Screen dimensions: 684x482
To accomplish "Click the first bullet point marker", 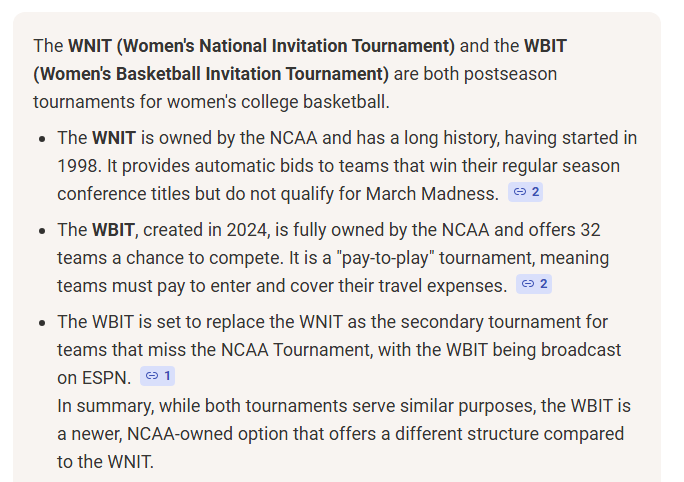I will [41, 138].
